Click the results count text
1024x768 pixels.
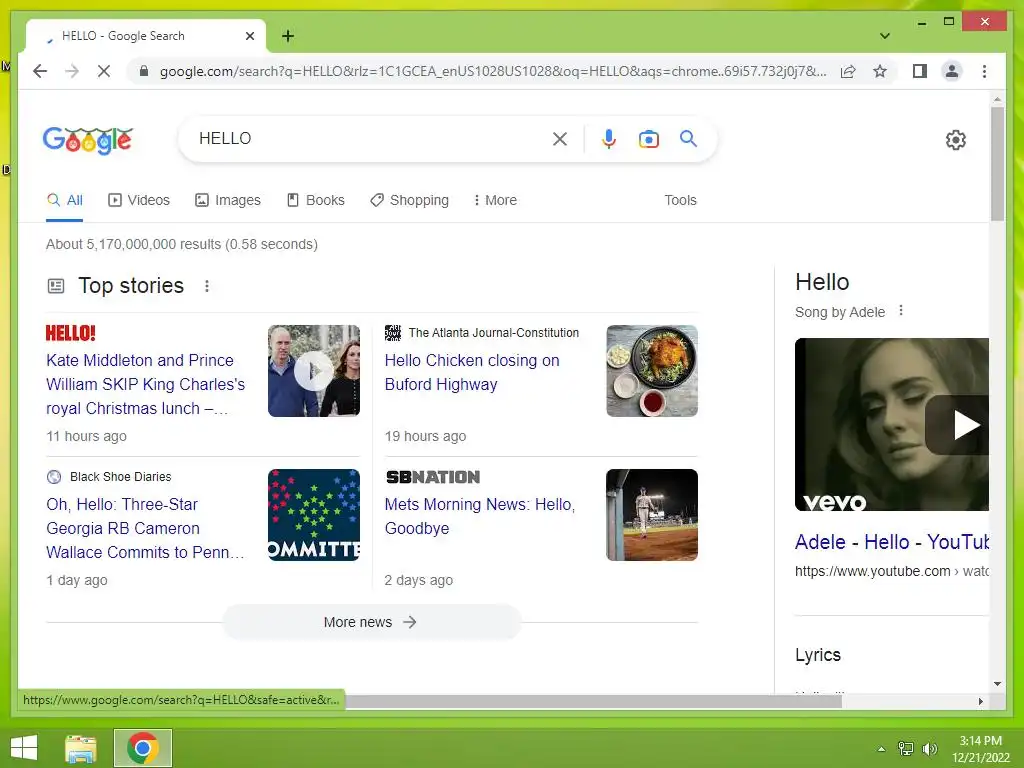(x=182, y=244)
